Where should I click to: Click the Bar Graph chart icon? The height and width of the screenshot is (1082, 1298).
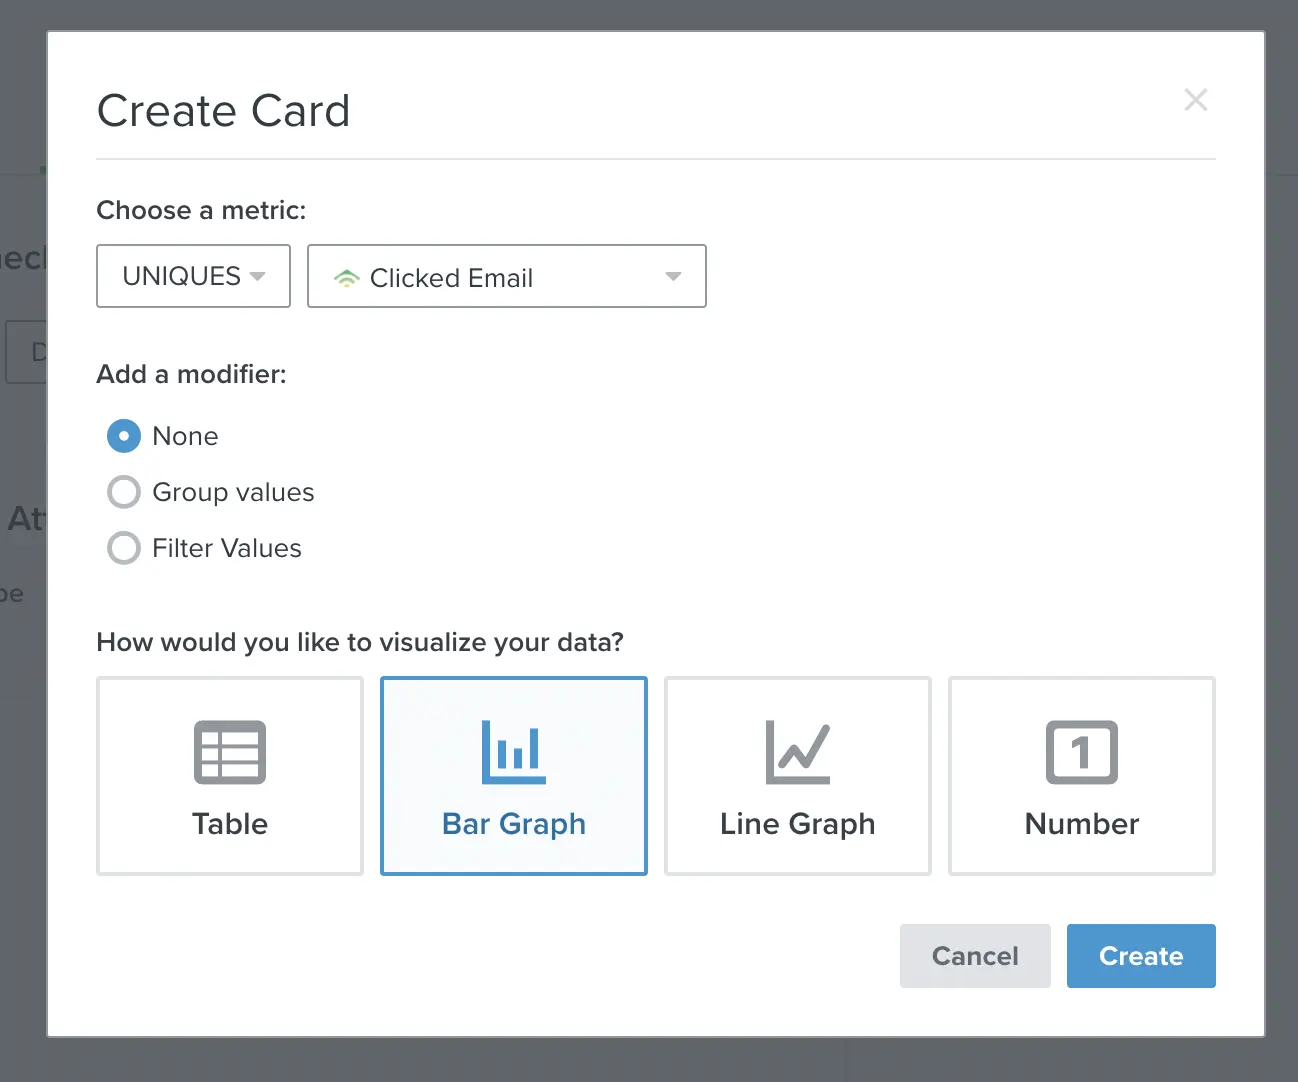[x=514, y=752]
